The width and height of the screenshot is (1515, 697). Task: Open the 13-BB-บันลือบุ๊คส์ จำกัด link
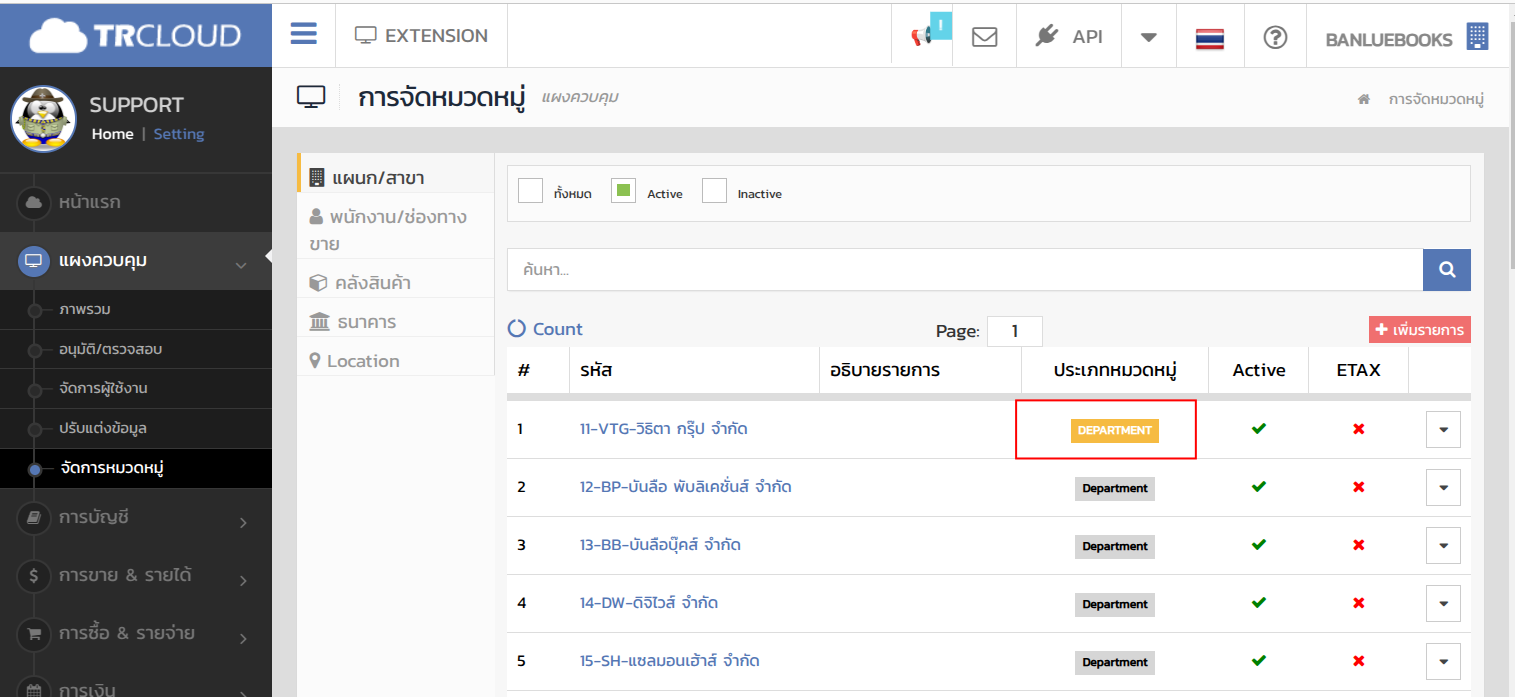[660, 545]
